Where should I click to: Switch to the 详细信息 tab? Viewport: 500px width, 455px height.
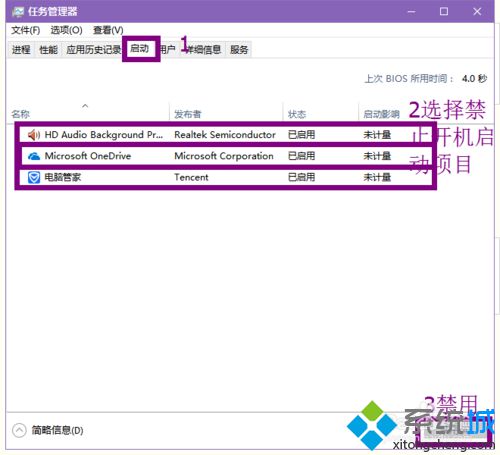coord(203,50)
